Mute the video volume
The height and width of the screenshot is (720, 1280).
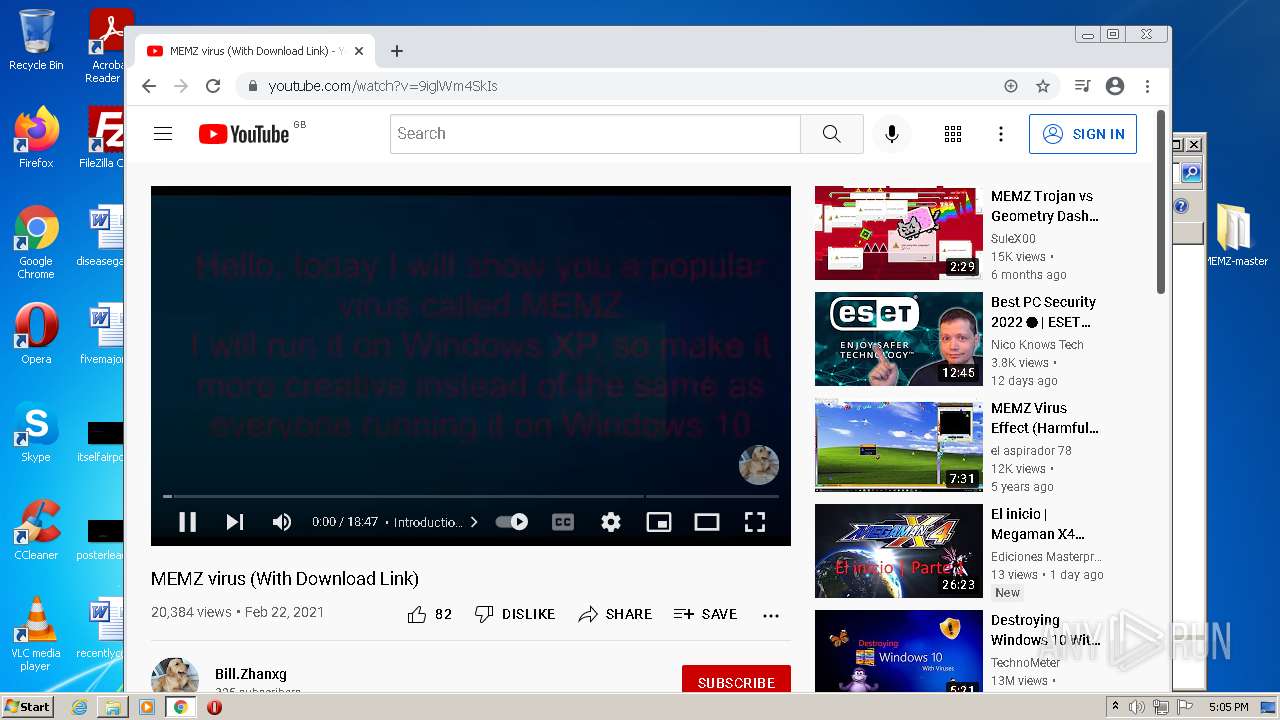(x=282, y=522)
